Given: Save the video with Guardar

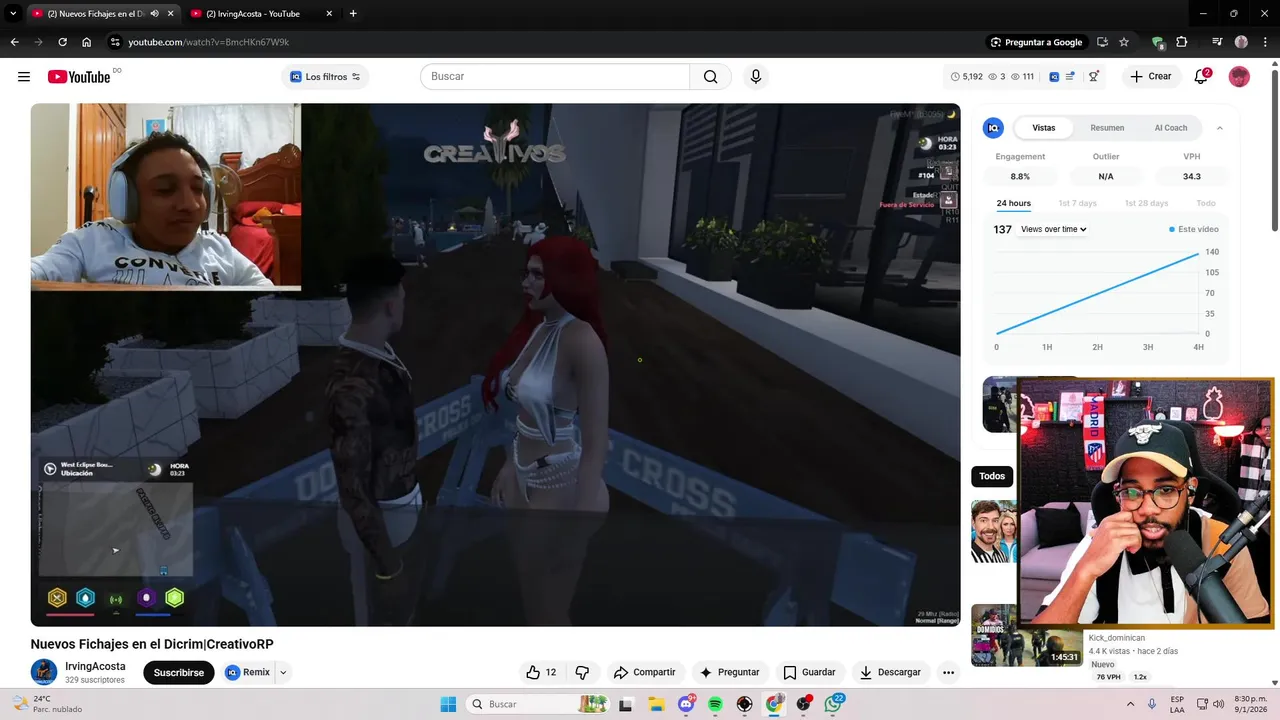Looking at the screenshot, I should [x=809, y=672].
